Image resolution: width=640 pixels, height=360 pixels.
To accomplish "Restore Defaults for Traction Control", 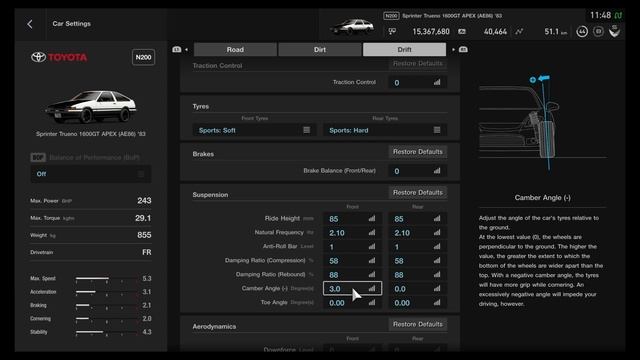I will click(418, 63).
